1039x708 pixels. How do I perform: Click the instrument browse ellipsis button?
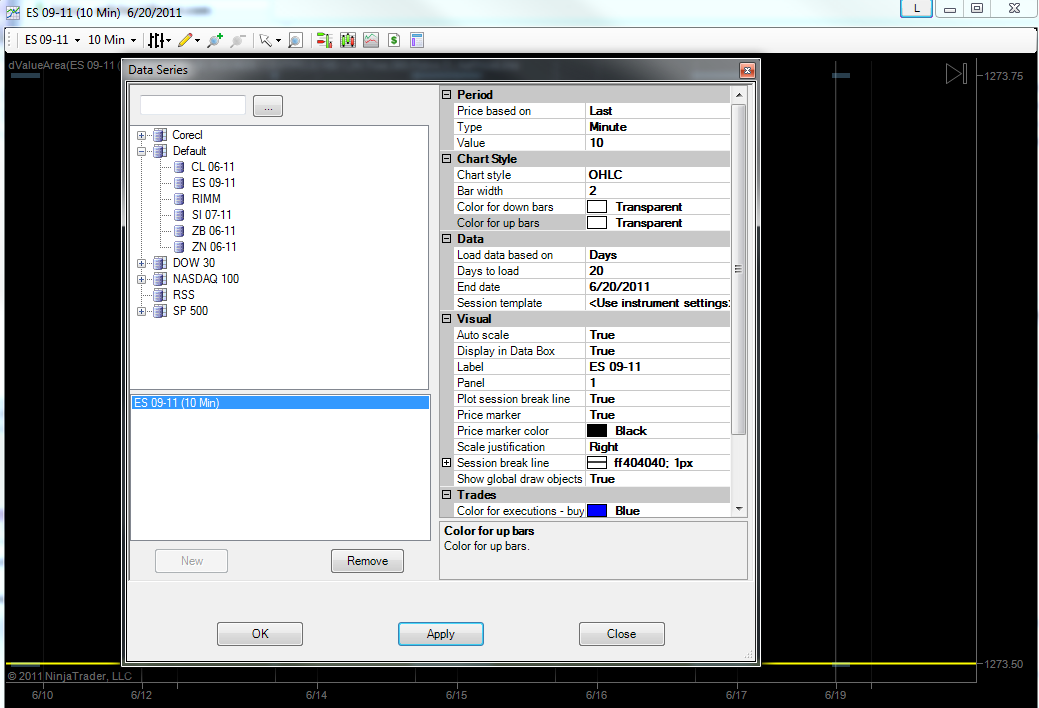268,106
